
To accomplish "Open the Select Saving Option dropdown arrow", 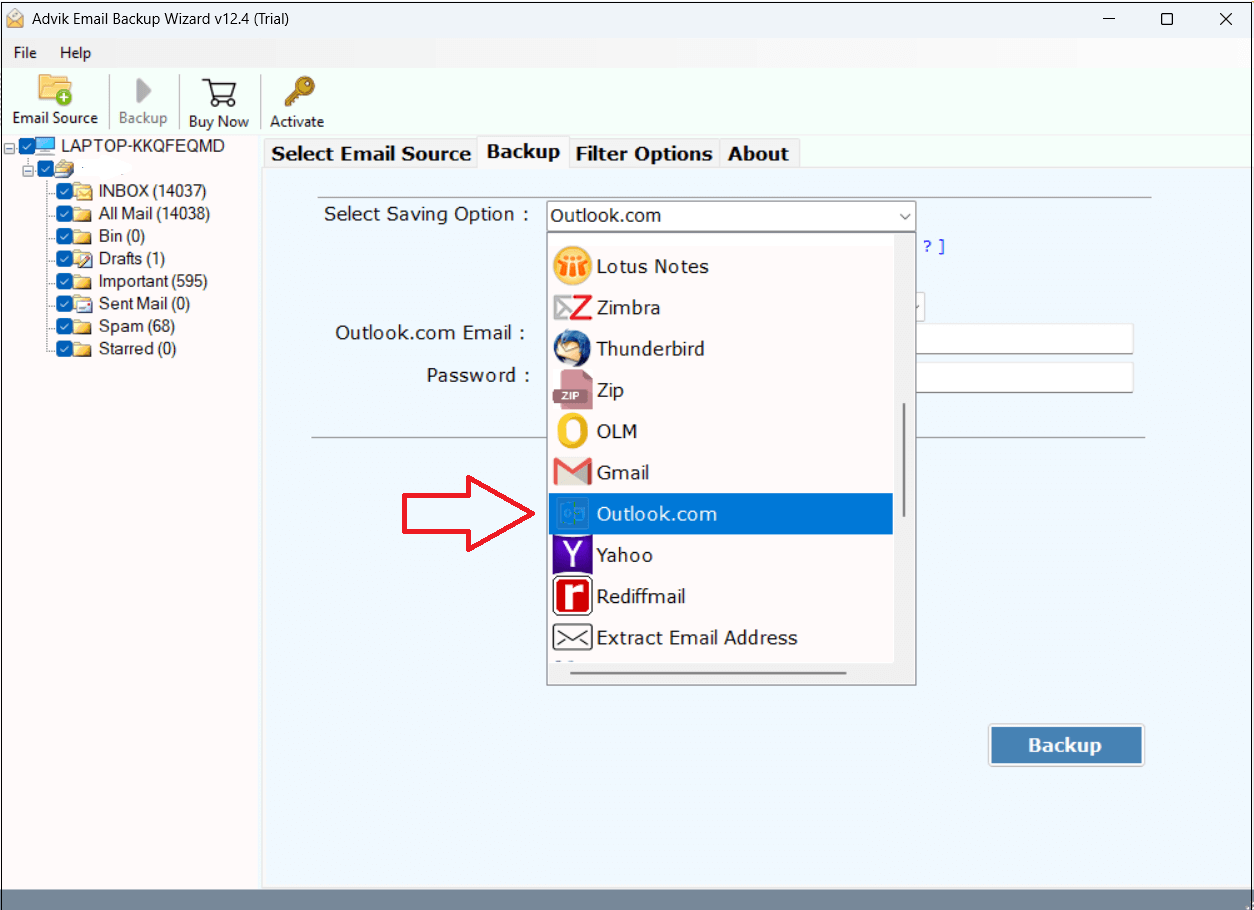I will tap(905, 215).
